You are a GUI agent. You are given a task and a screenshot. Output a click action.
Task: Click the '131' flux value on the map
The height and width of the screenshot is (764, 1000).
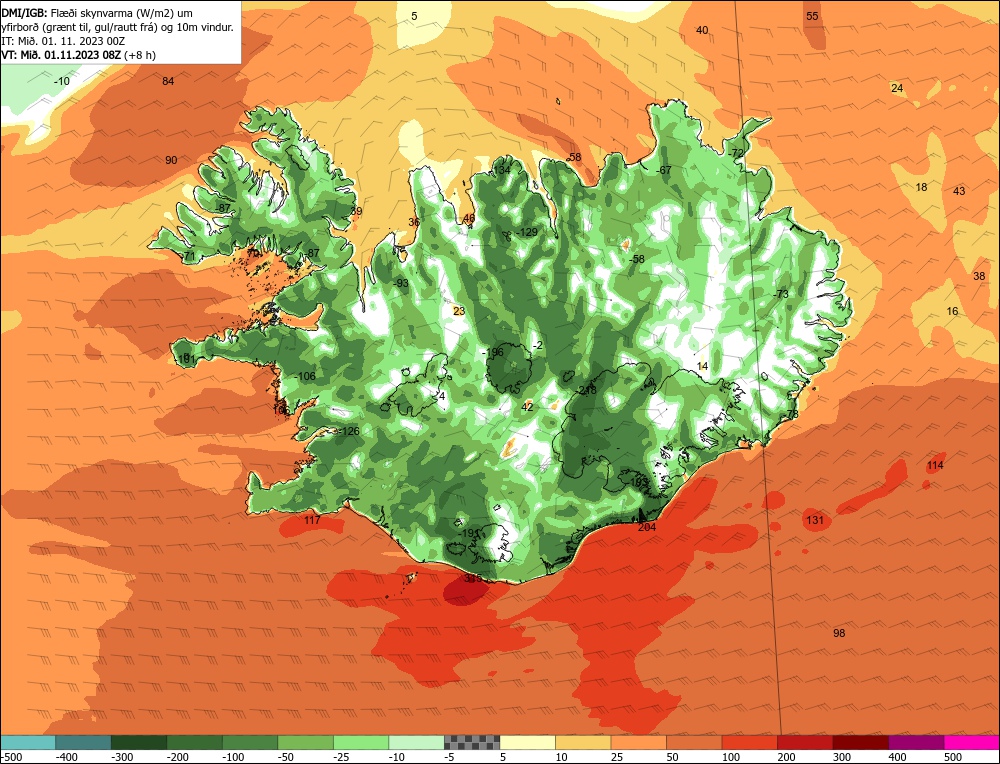point(814,520)
